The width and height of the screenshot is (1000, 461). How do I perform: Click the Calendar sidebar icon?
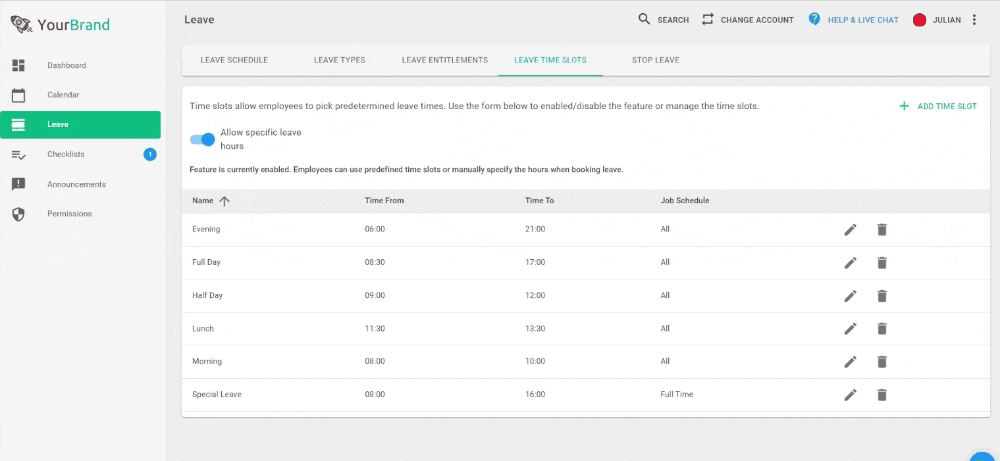point(18,95)
